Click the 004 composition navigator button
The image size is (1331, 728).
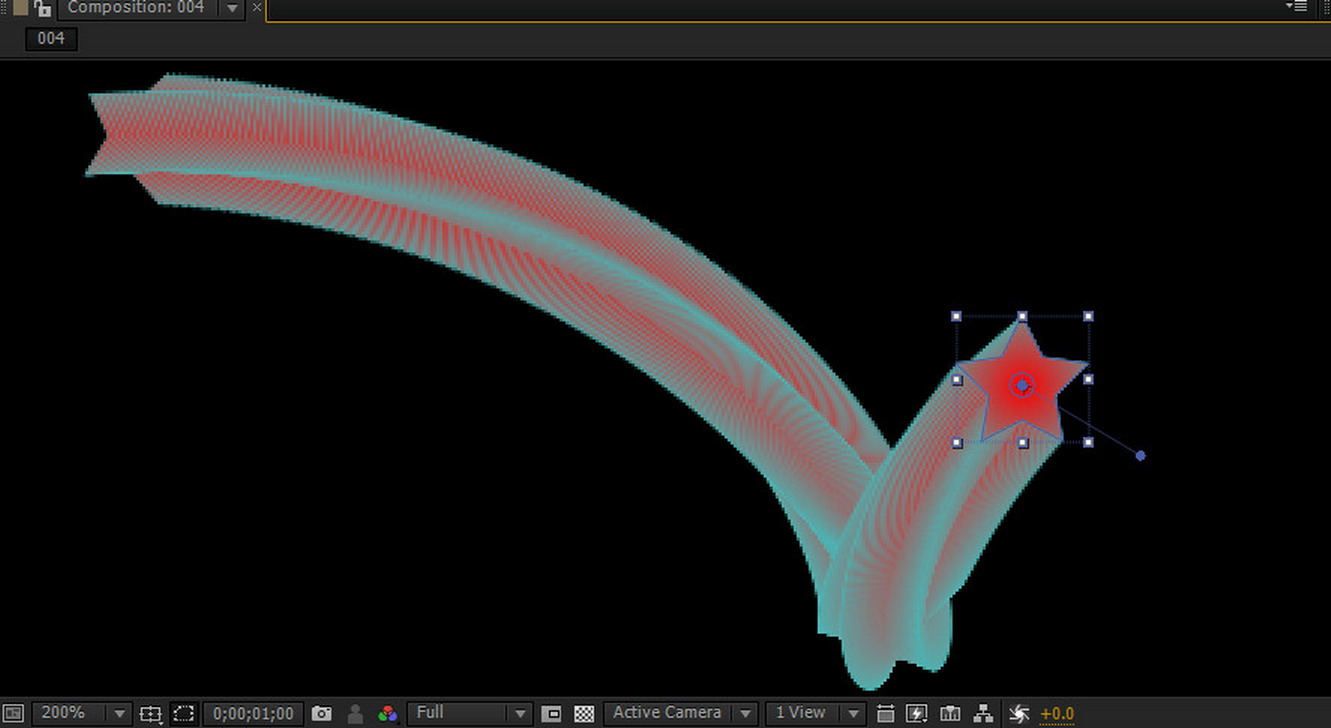(x=51, y=38)
